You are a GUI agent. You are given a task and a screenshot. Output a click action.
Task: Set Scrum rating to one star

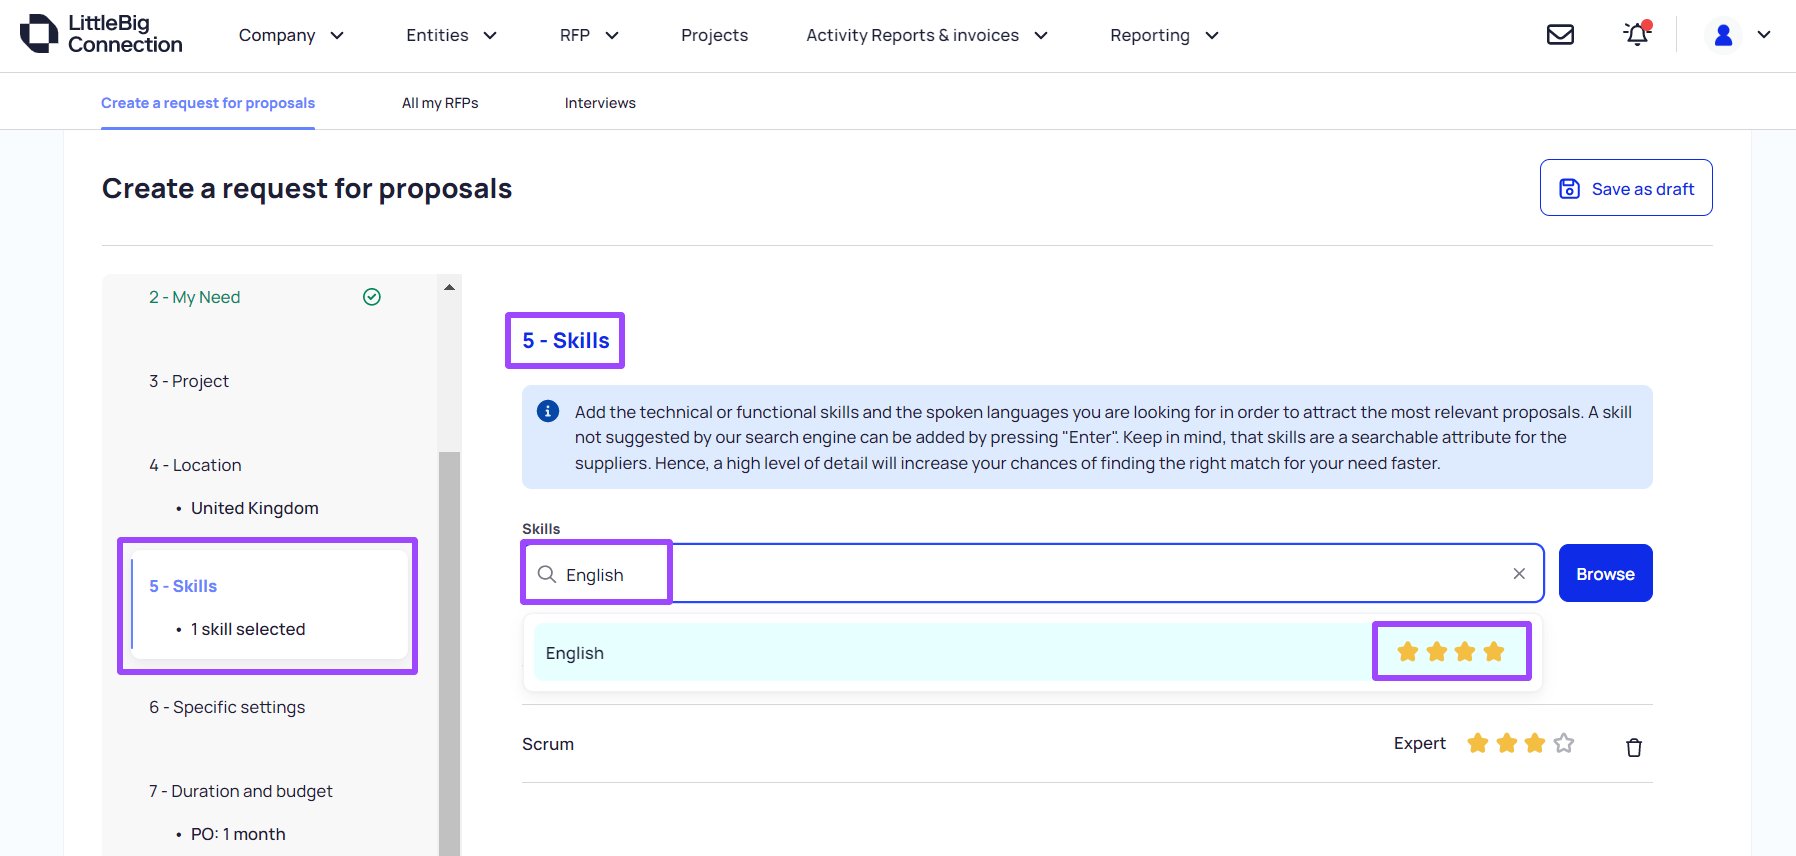pyautogui.click(x=1478, y=743)
